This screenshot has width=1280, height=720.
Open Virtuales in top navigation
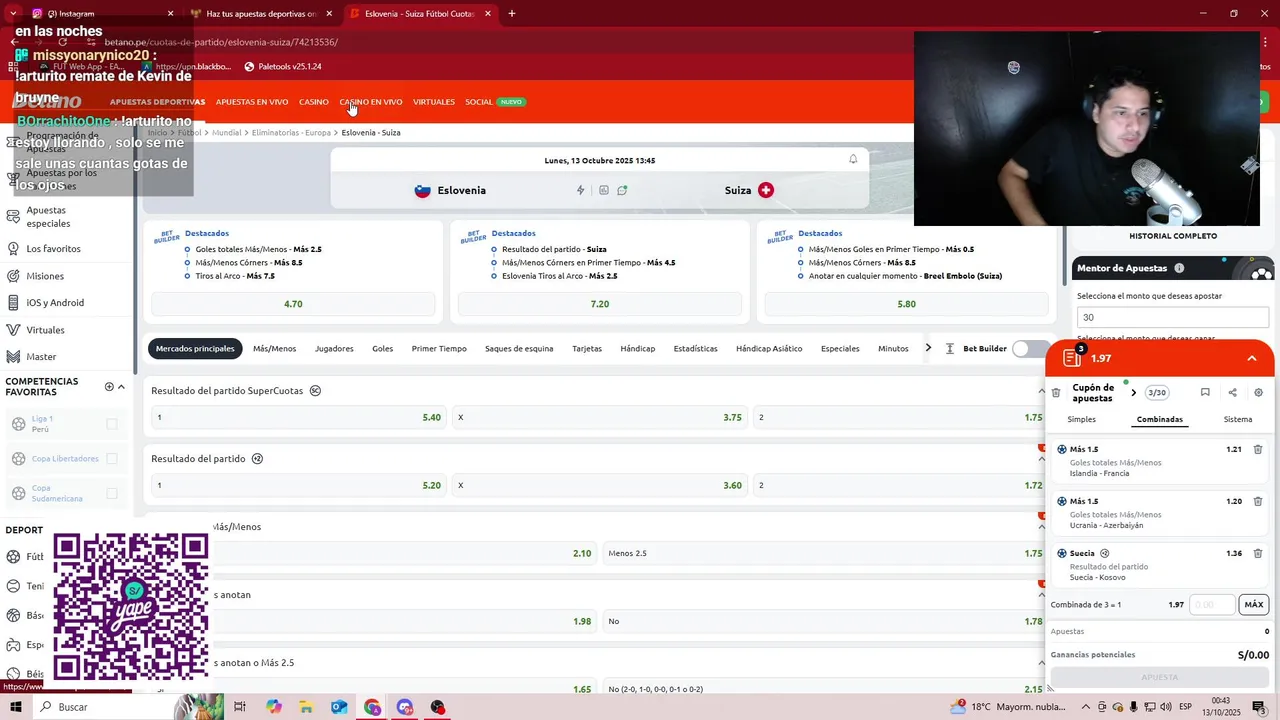click(x=434, y=102)
